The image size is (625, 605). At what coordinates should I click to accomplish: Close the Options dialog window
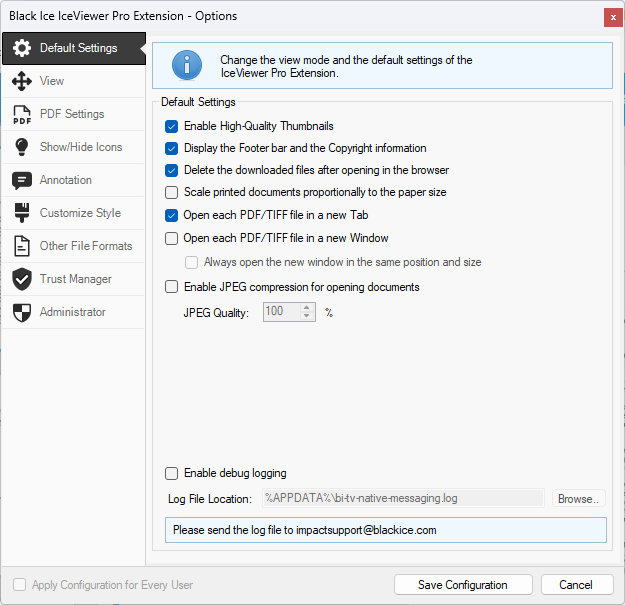coord(613,18)
